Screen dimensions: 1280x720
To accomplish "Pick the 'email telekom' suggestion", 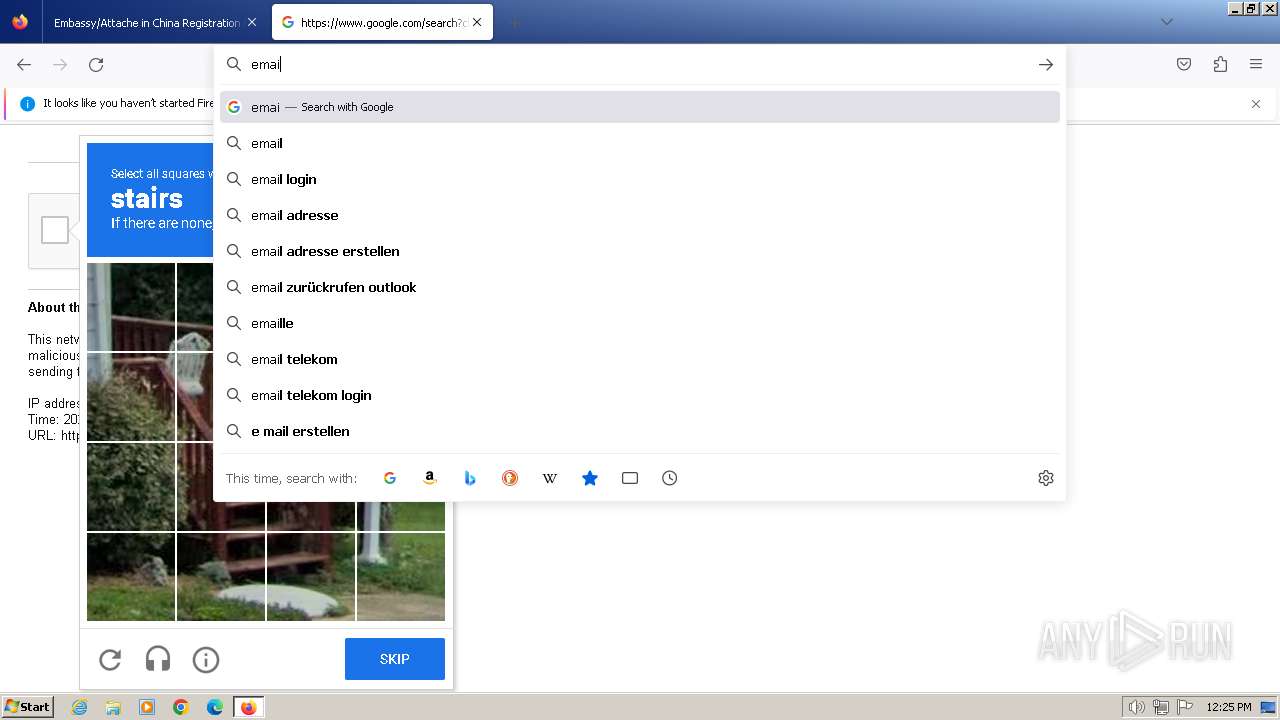I will pyautogui.click(x=640, y=359).
